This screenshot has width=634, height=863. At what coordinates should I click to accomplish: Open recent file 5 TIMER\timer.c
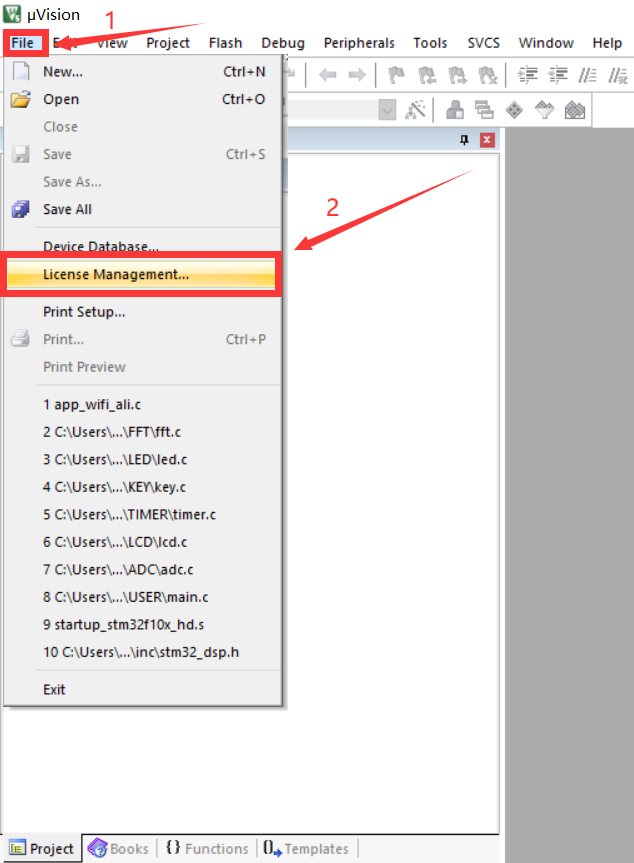[x=143, y=515]
